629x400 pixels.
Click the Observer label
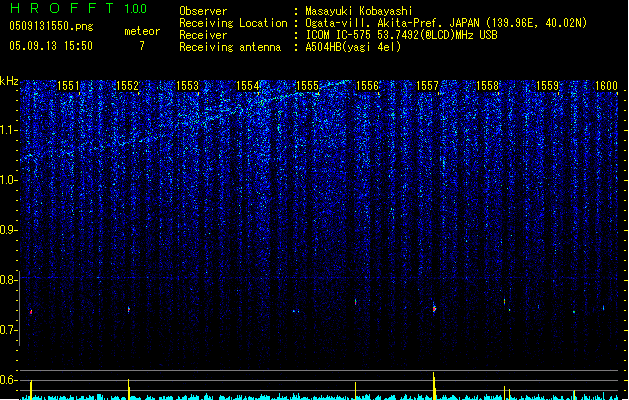(203, 11)
